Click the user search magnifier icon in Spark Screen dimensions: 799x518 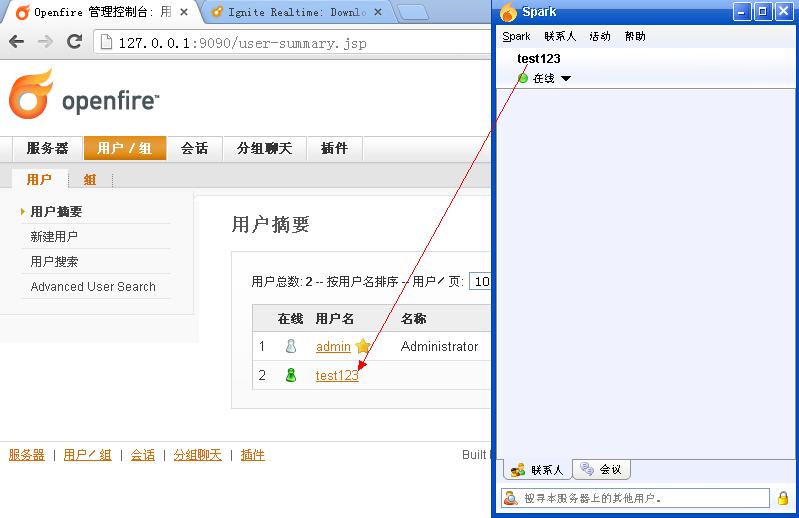click(x=511, y=498)
